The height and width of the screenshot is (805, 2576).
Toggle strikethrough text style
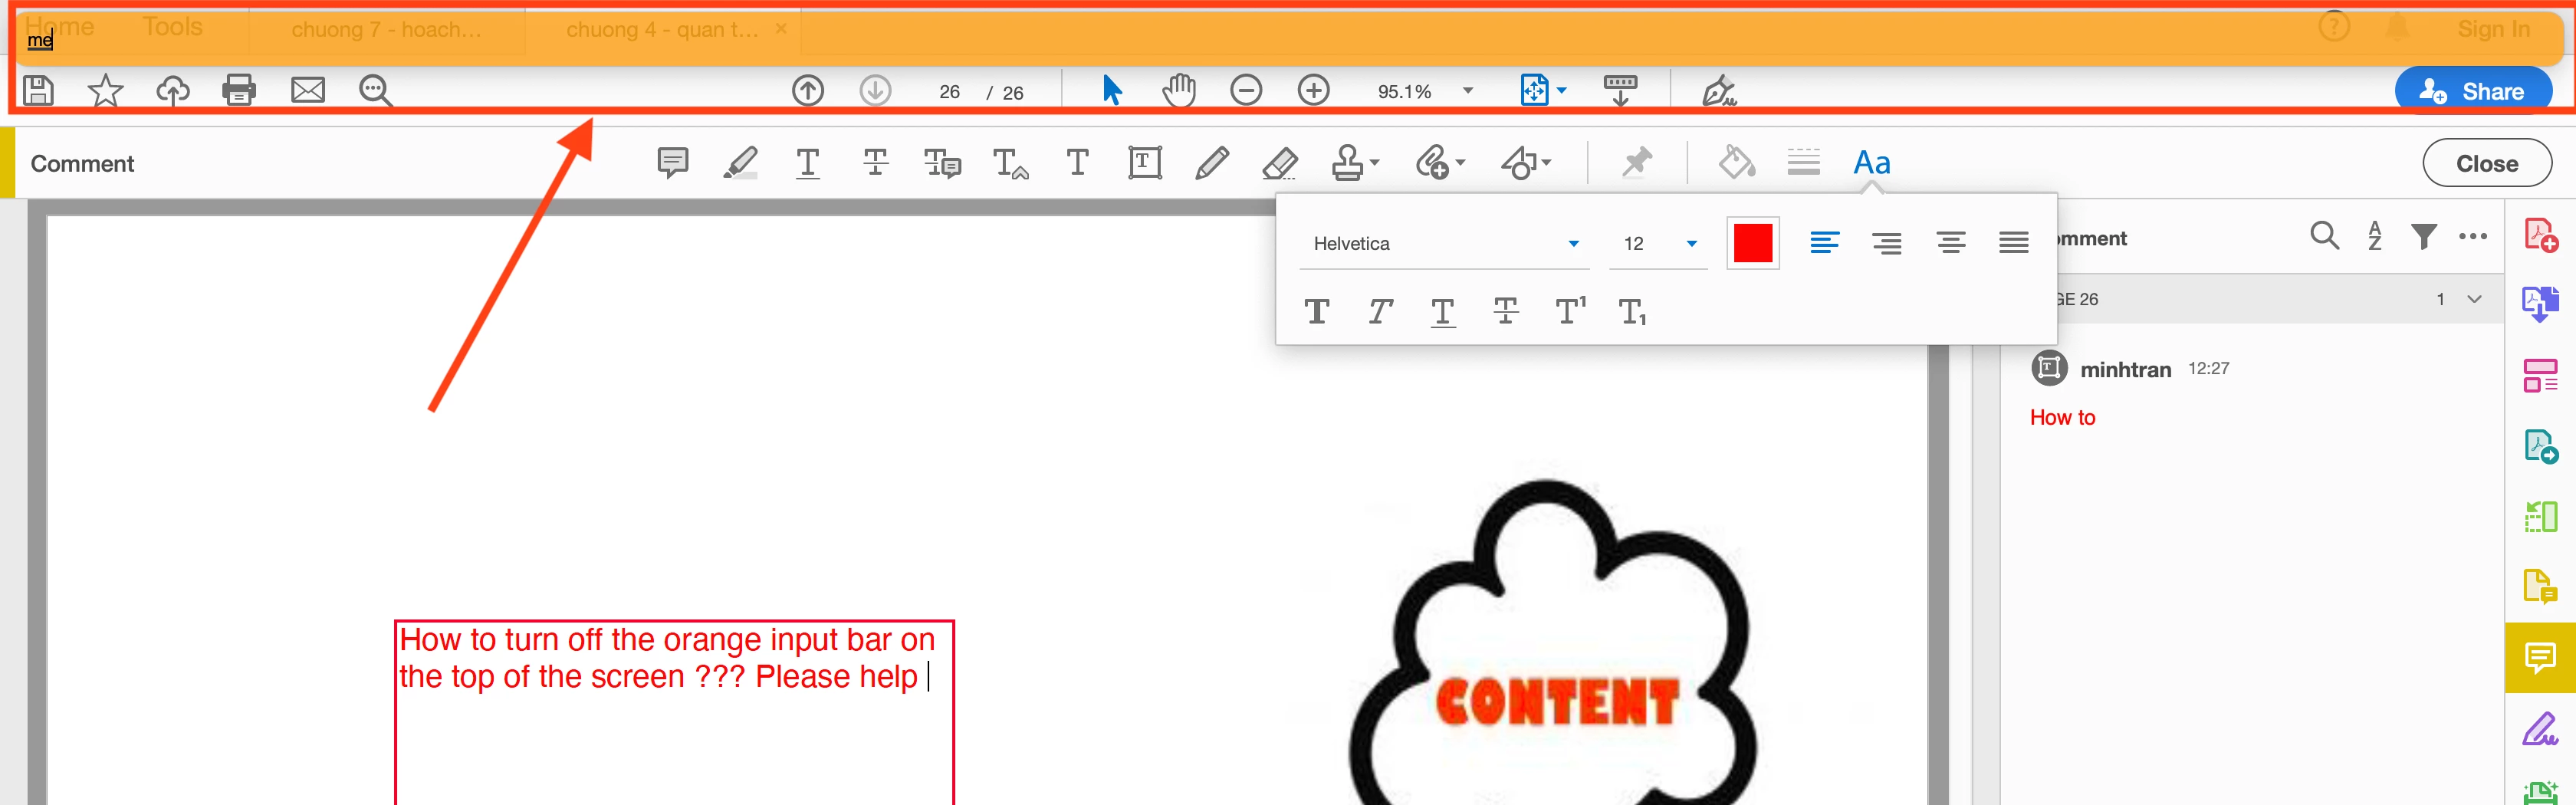coord(1506,312)
